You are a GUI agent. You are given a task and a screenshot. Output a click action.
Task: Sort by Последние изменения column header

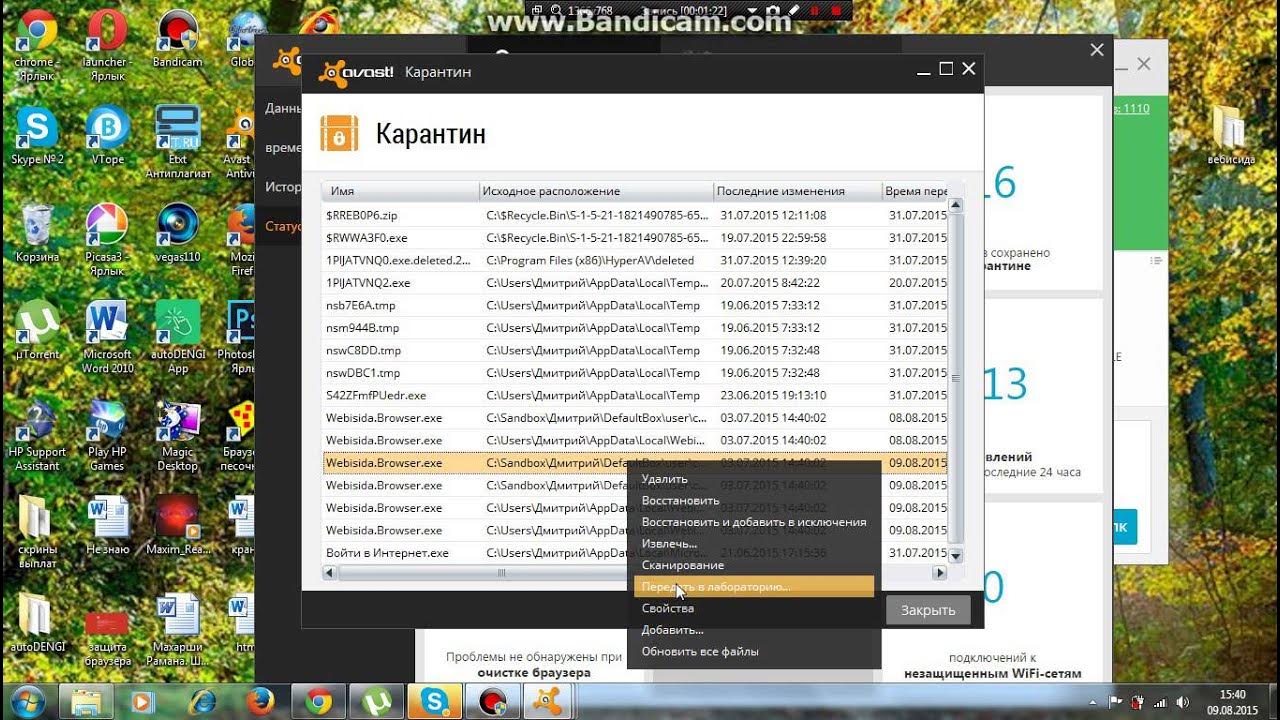[797, 191]
